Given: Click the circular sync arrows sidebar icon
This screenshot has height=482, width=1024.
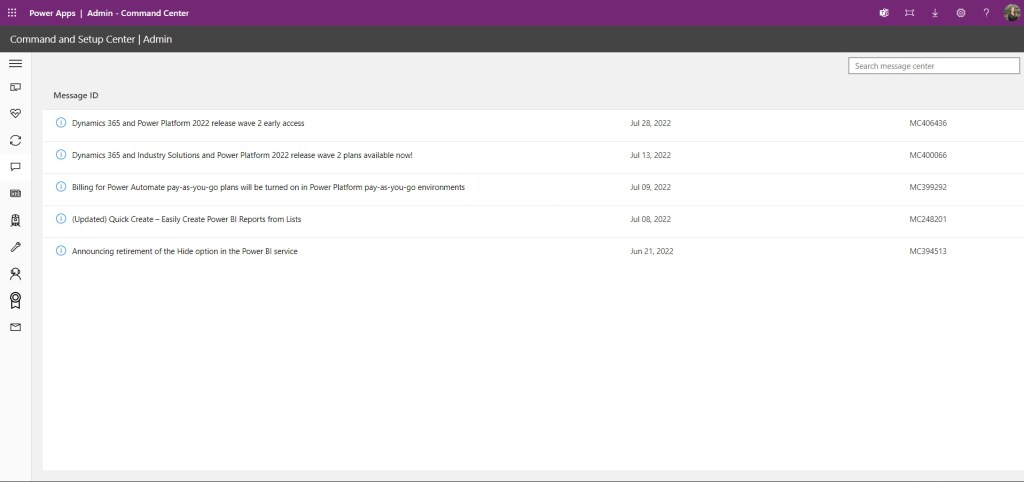Looking at the screenshot, I should point(15,140).
